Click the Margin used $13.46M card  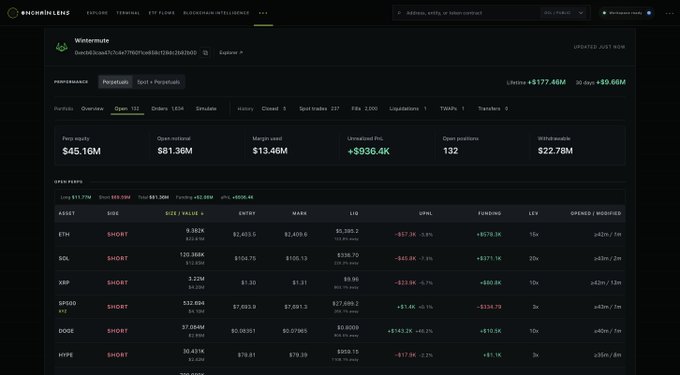[292, 146]
